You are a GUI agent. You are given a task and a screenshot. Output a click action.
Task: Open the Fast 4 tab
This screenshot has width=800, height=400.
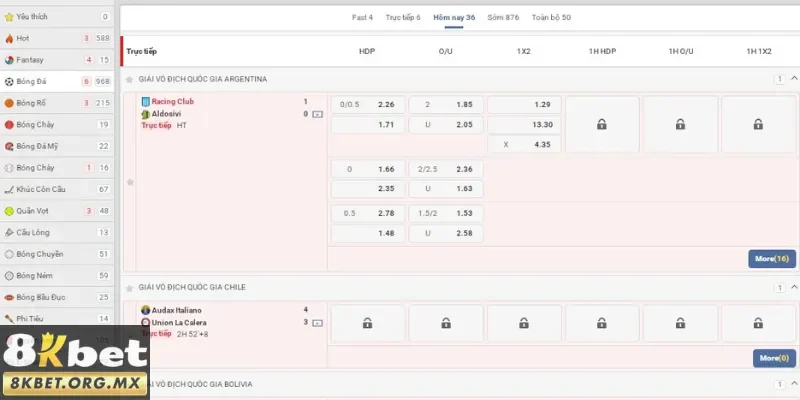tap(362, 18)
